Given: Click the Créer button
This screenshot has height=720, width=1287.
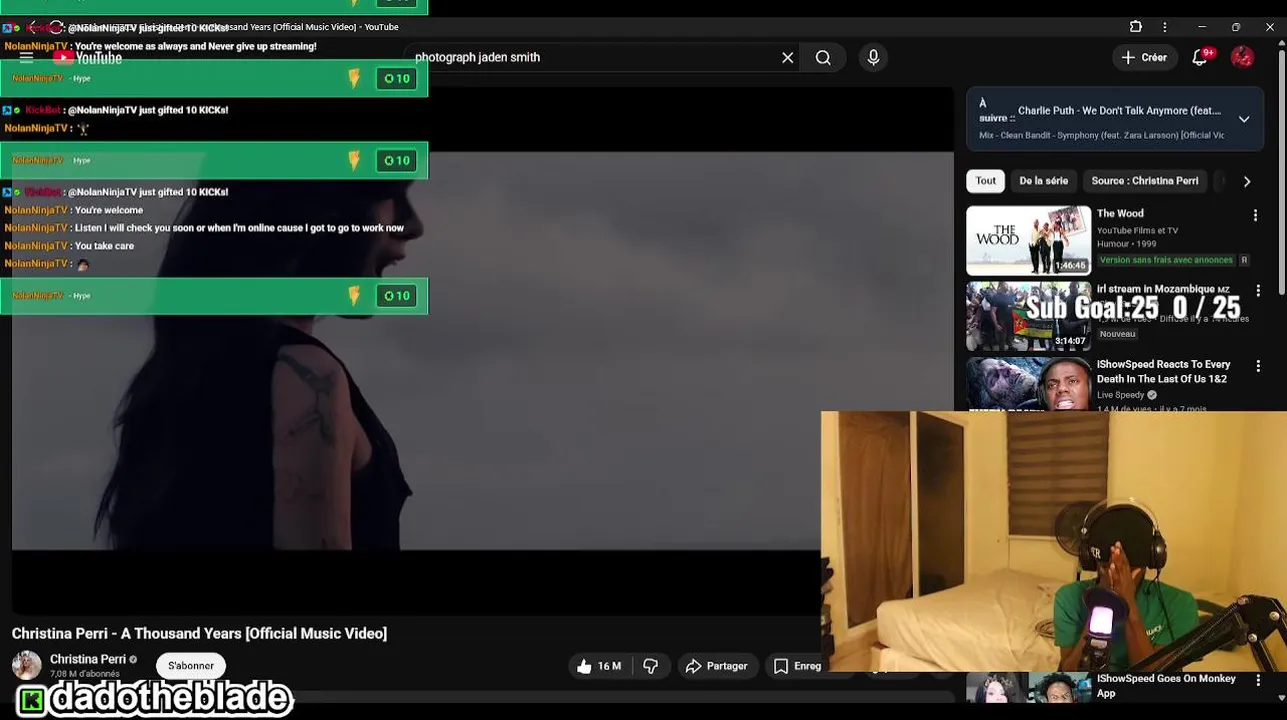Looking at the screenshot, I should coord(1144,58).
